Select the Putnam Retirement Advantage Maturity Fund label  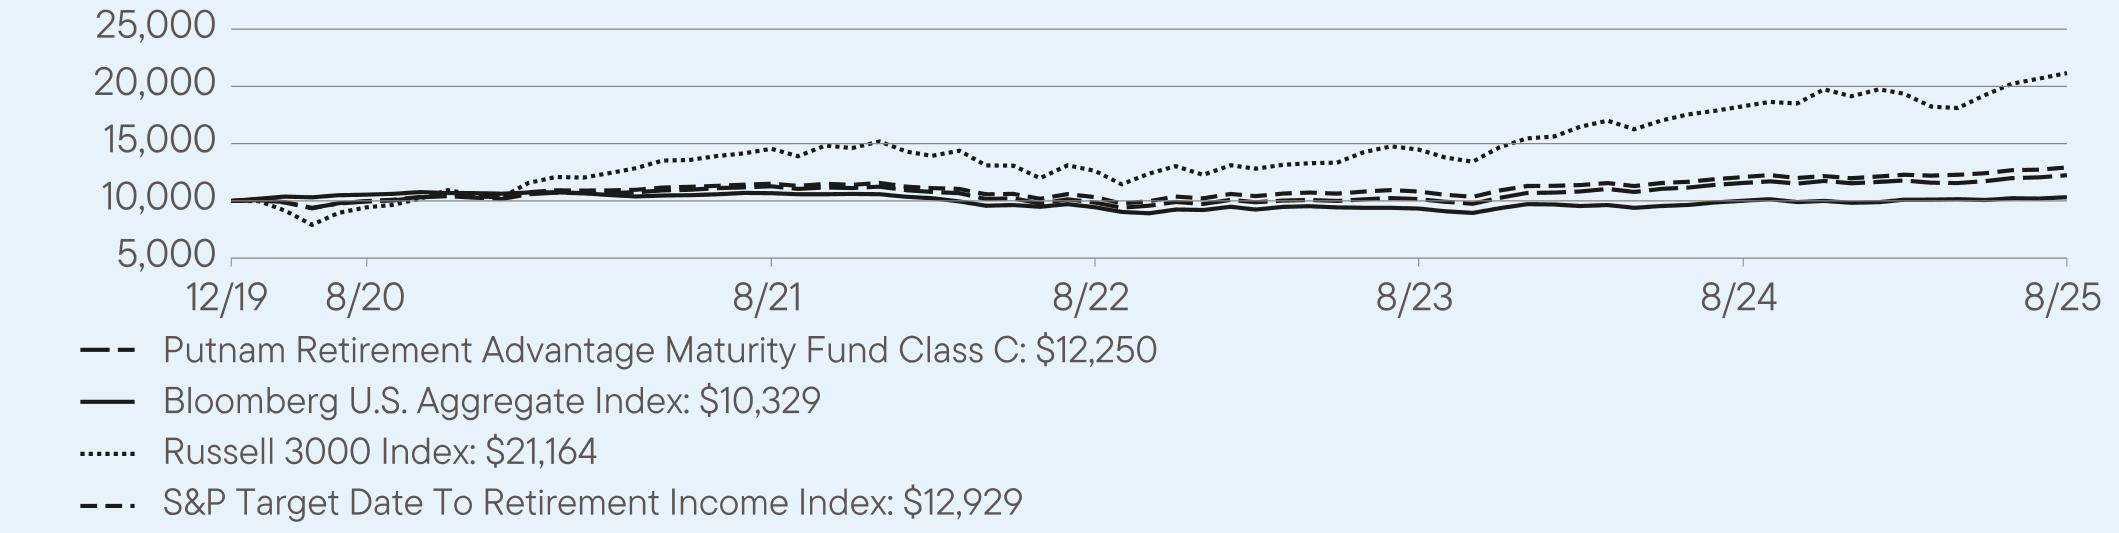click(659, 350)
